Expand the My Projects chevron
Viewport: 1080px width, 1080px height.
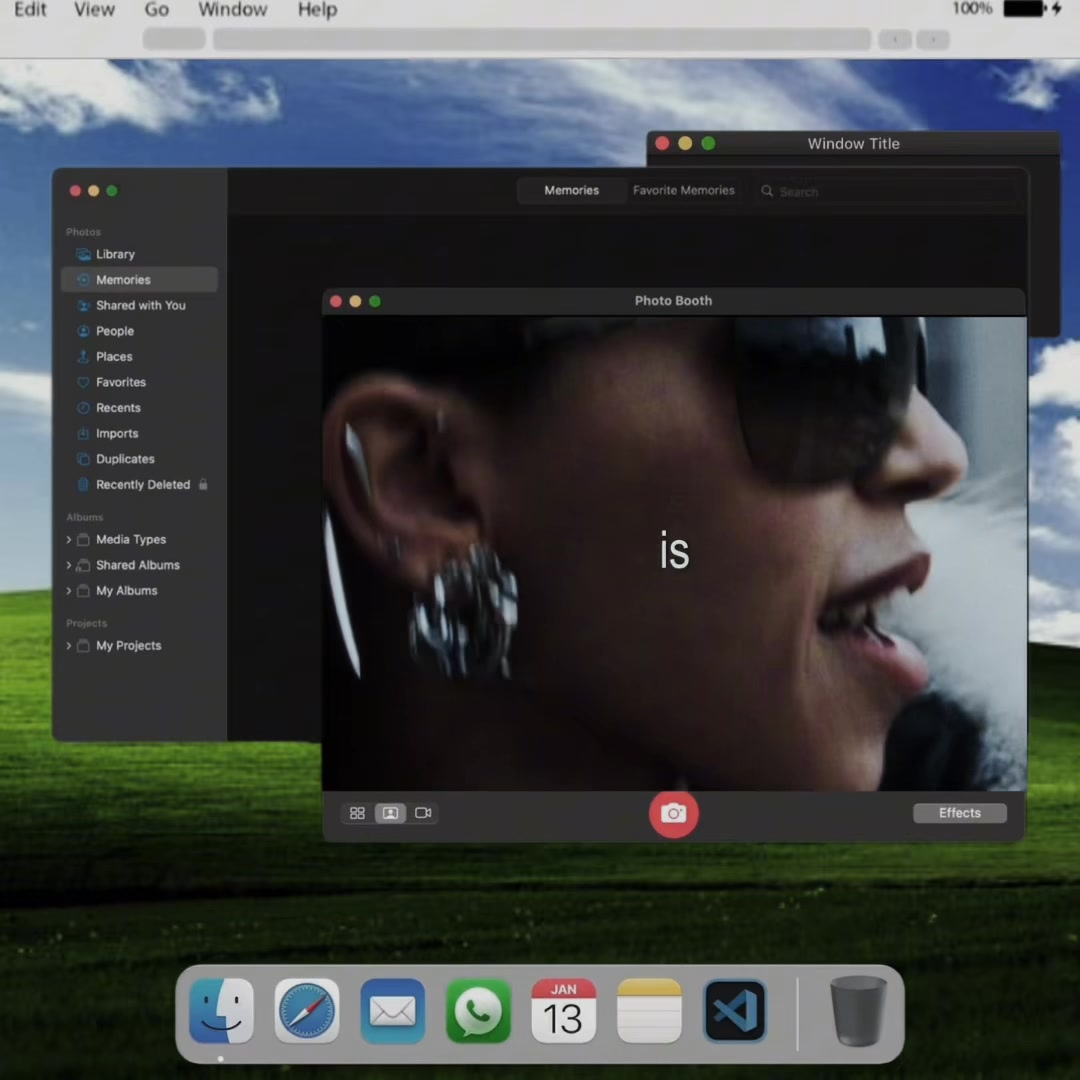tap(69, 645)
